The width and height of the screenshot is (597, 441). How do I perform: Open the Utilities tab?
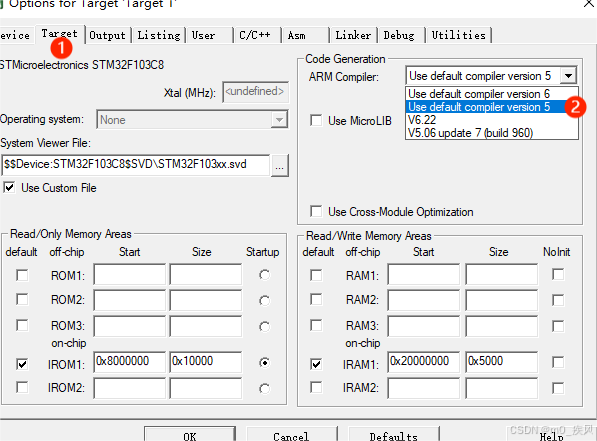(x=459, y=35)
